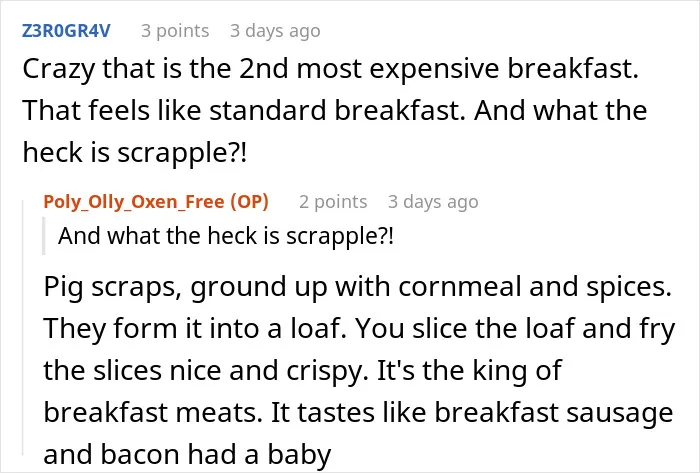
Task: Open the 3 days ago timestamp on the OP reply
Action: [x=433, y=202]
